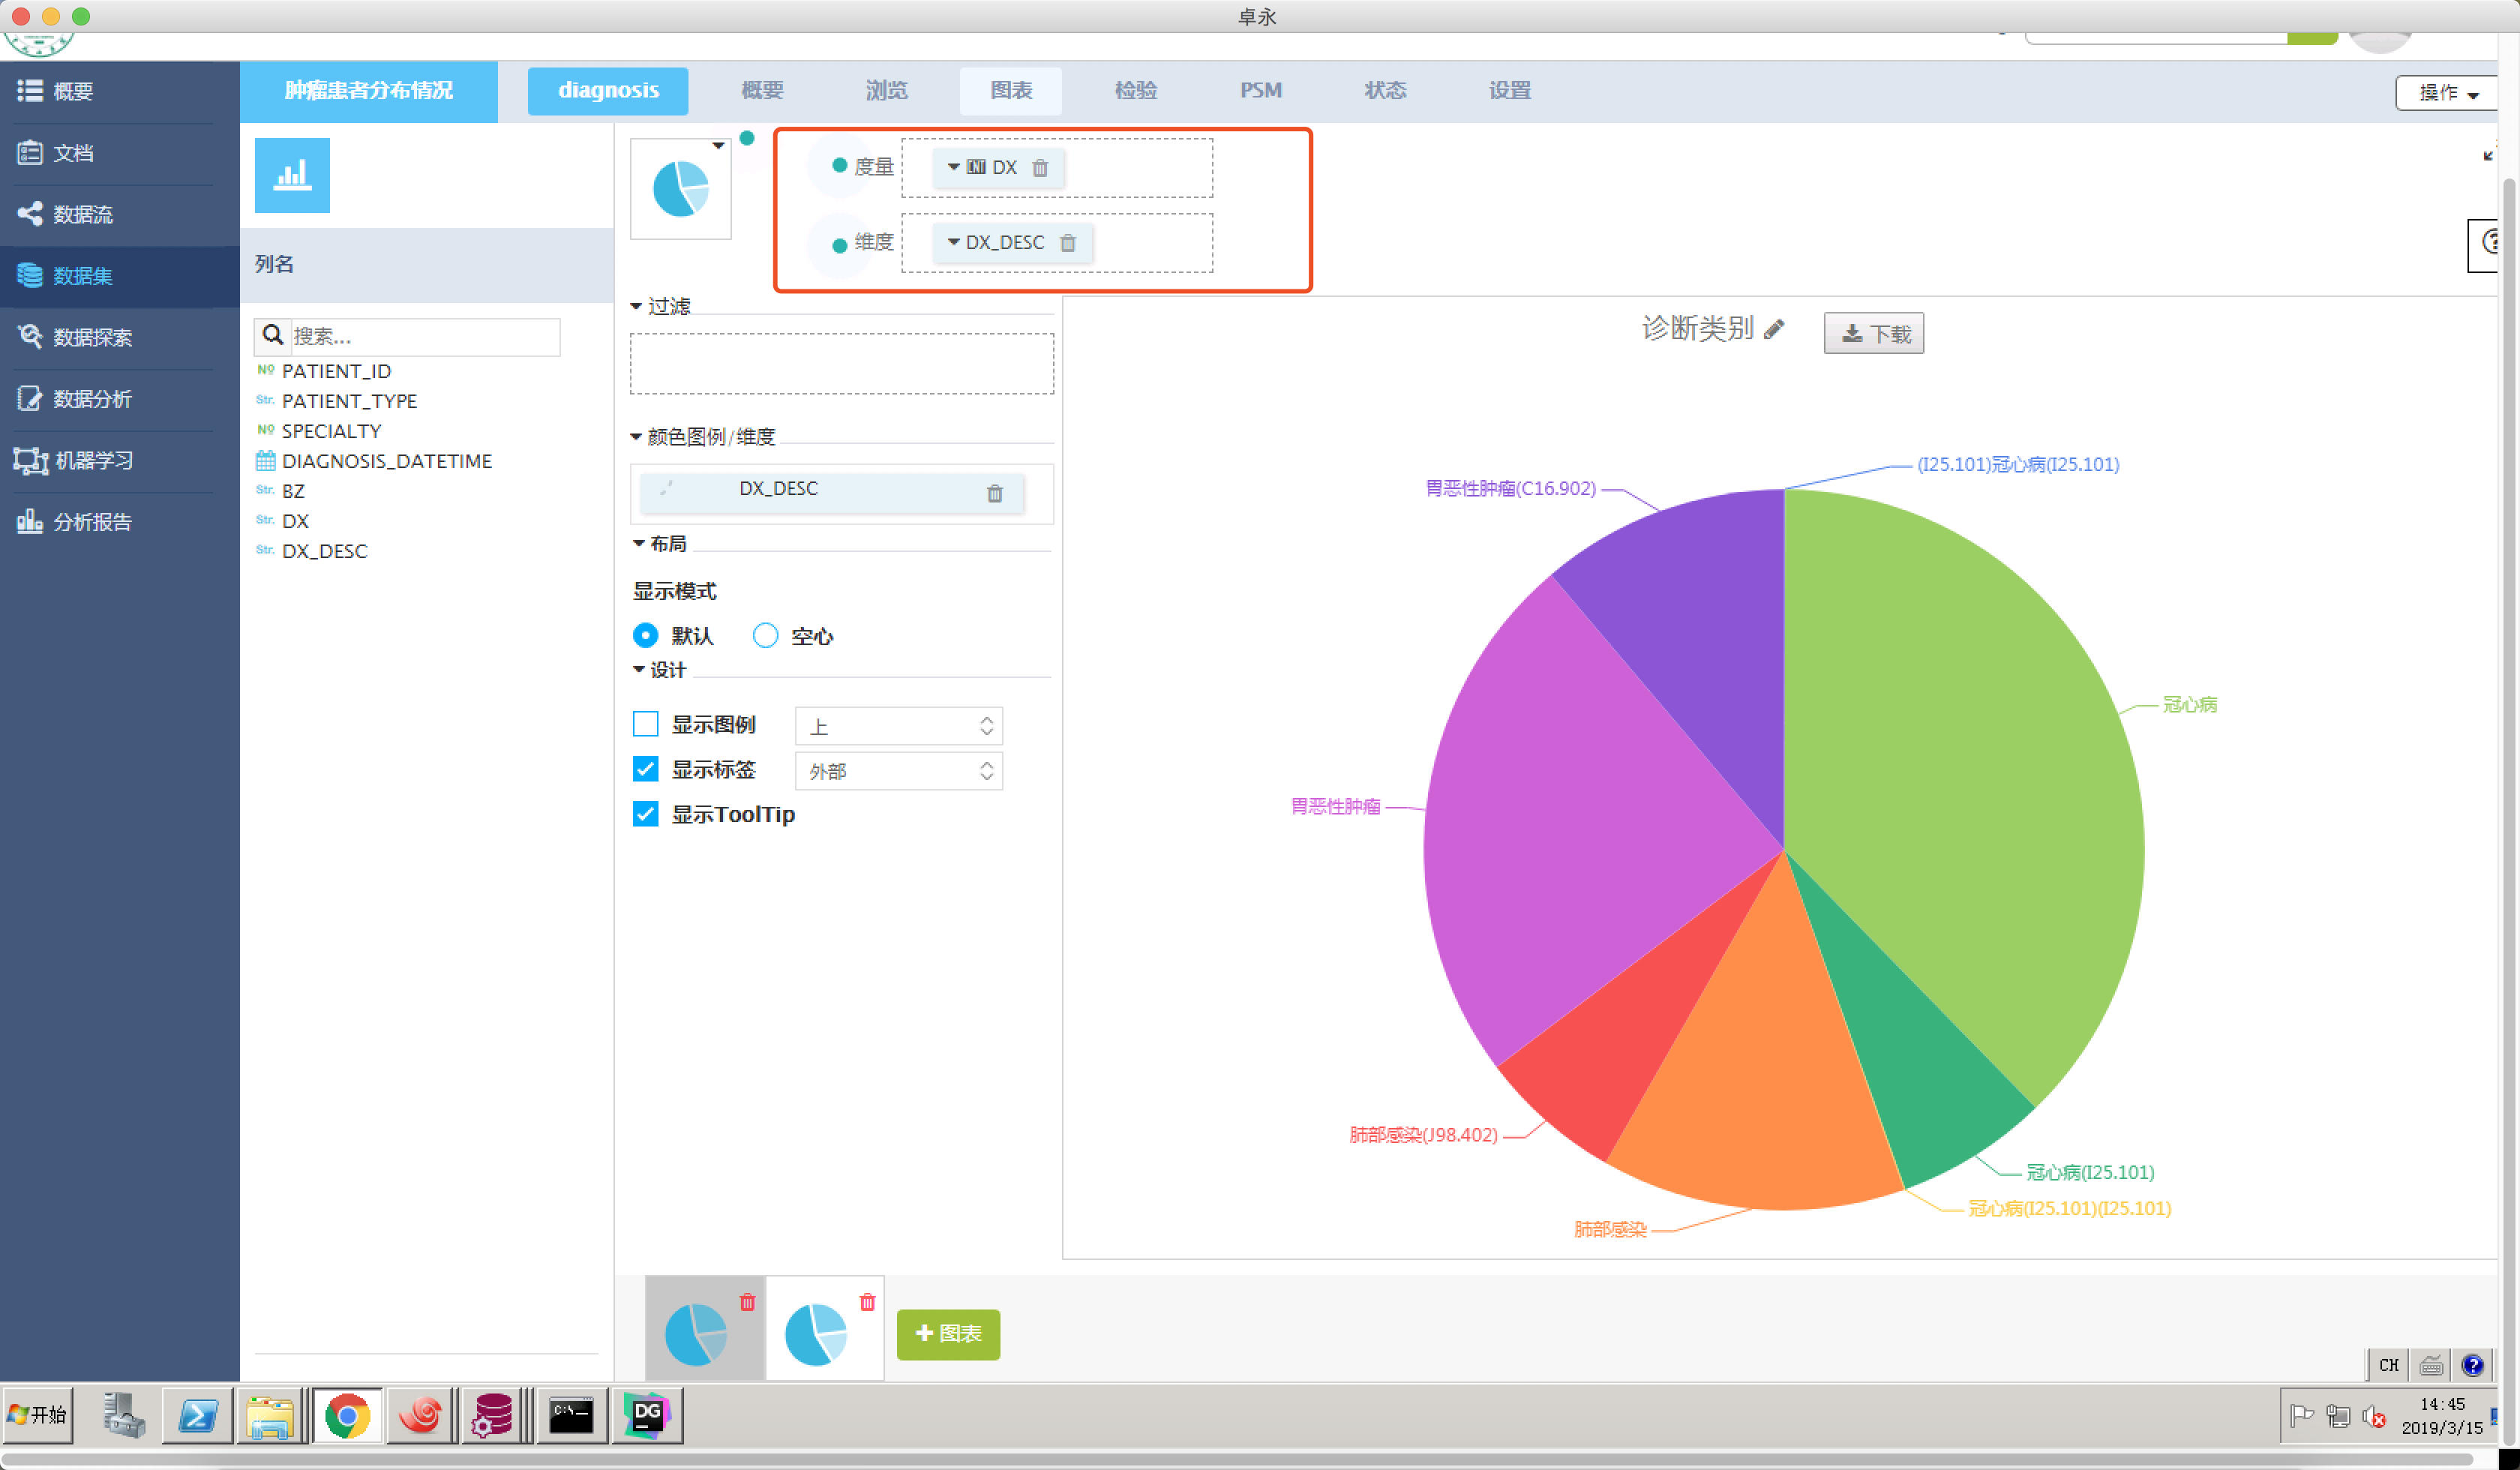Open Chrome from the taskbar
The height and width of the screenshot is (1470, 2520).
(x=347, y=1416)
